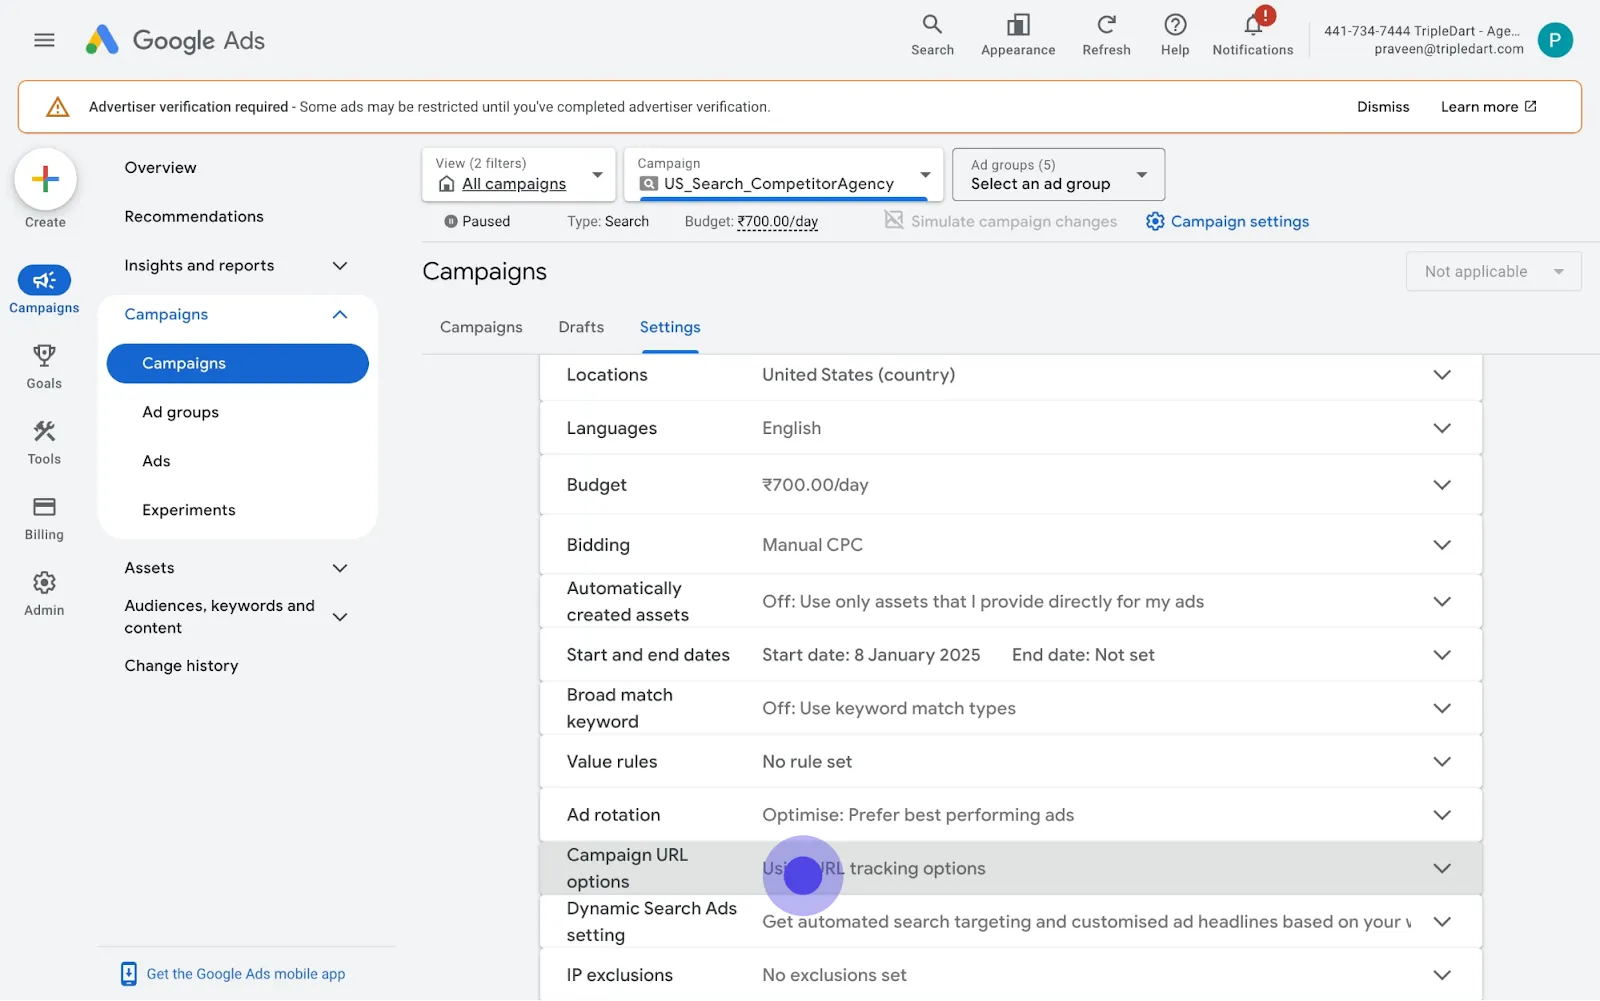Open the Goals trophy icon
The height and width of the screenshot is (1001, 1600).
click(x=44, y=356)
